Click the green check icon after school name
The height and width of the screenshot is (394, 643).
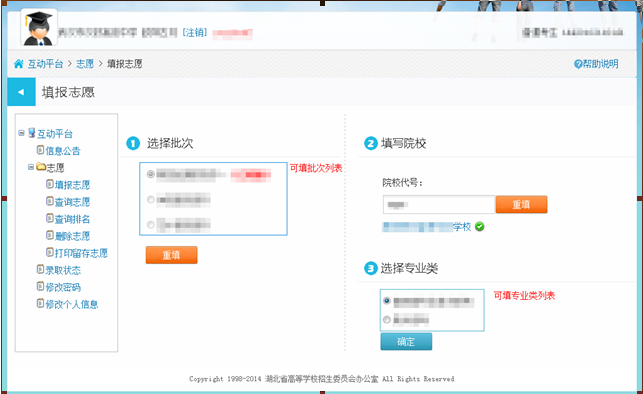pyautogui.click(x=480, y=227)
